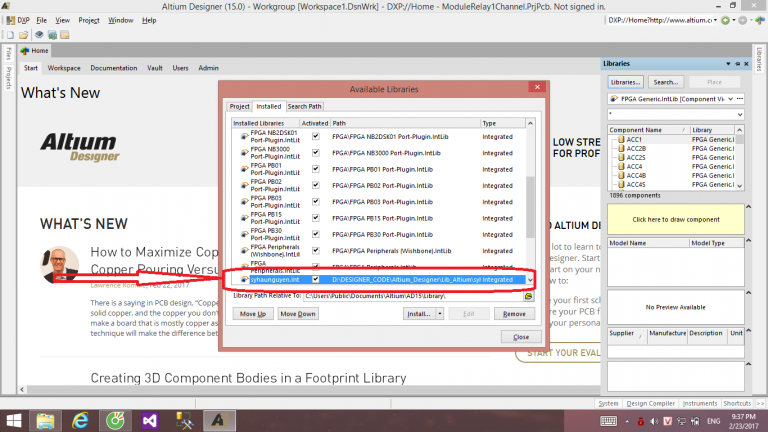Open the File menu
The height and width of the screenshot is (432, 768).
[x=42, y=21]
